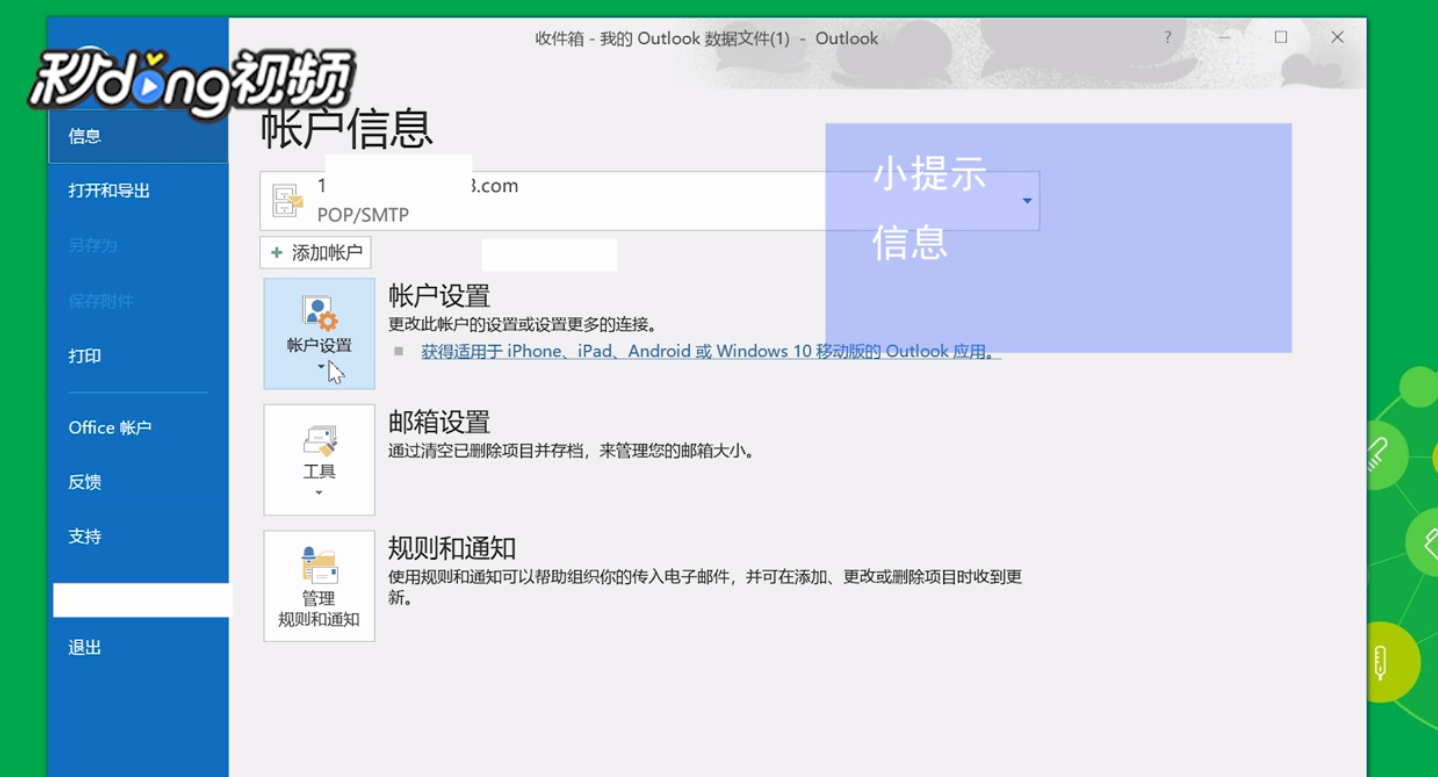Close the Outlook window
The height and width of the screenshot is (777, 1438).
1337,38
